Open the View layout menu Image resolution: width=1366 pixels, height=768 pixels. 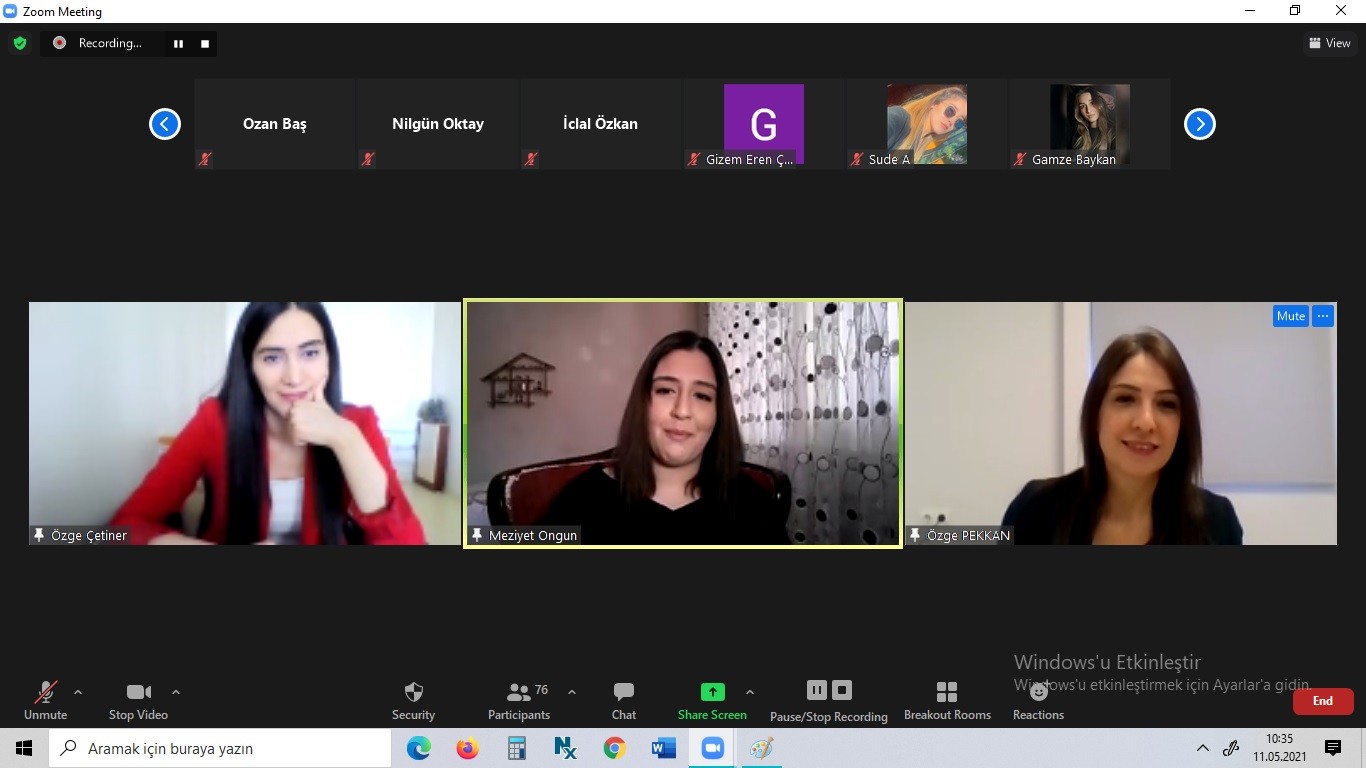tap(1329, 43)
